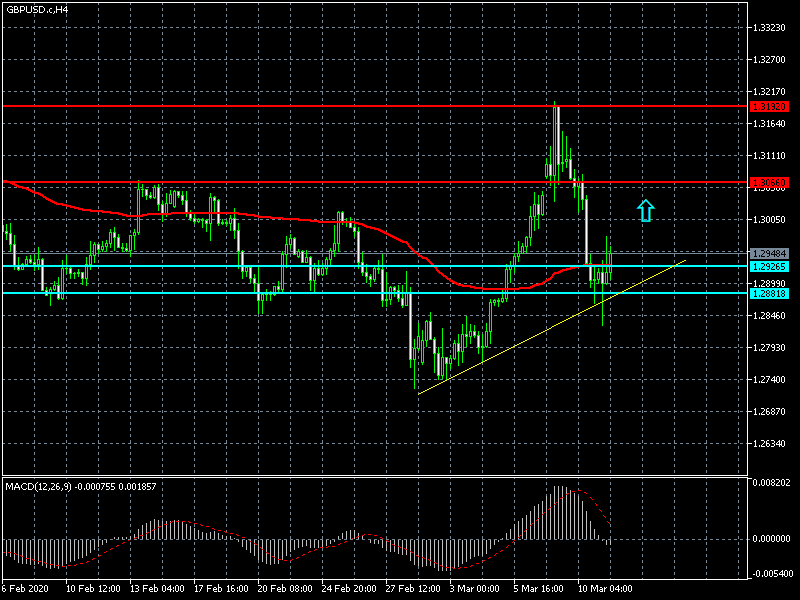The height and width of the screenshot is (600, 800).
Task: Click the GBPUSD.c,H4 chart title
Action: (x=37, y=9)
